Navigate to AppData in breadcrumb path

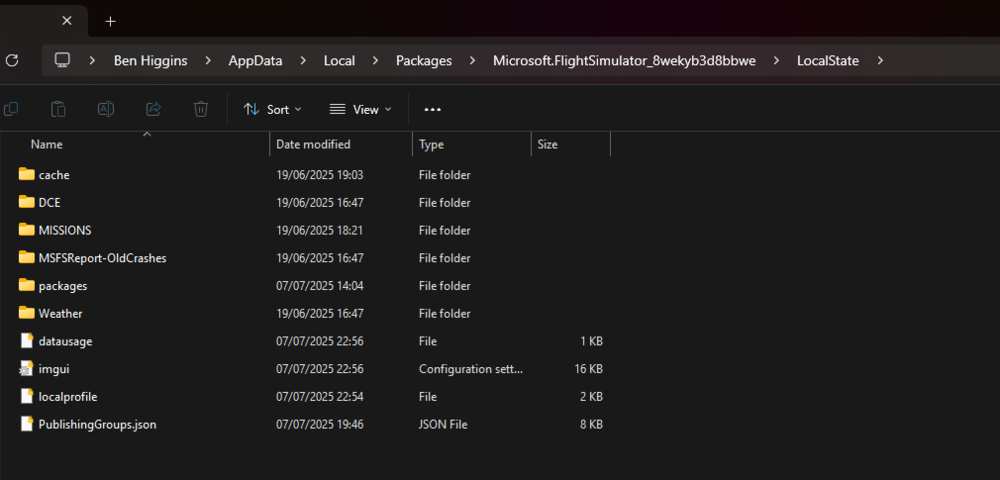click(x=255, y=60)
